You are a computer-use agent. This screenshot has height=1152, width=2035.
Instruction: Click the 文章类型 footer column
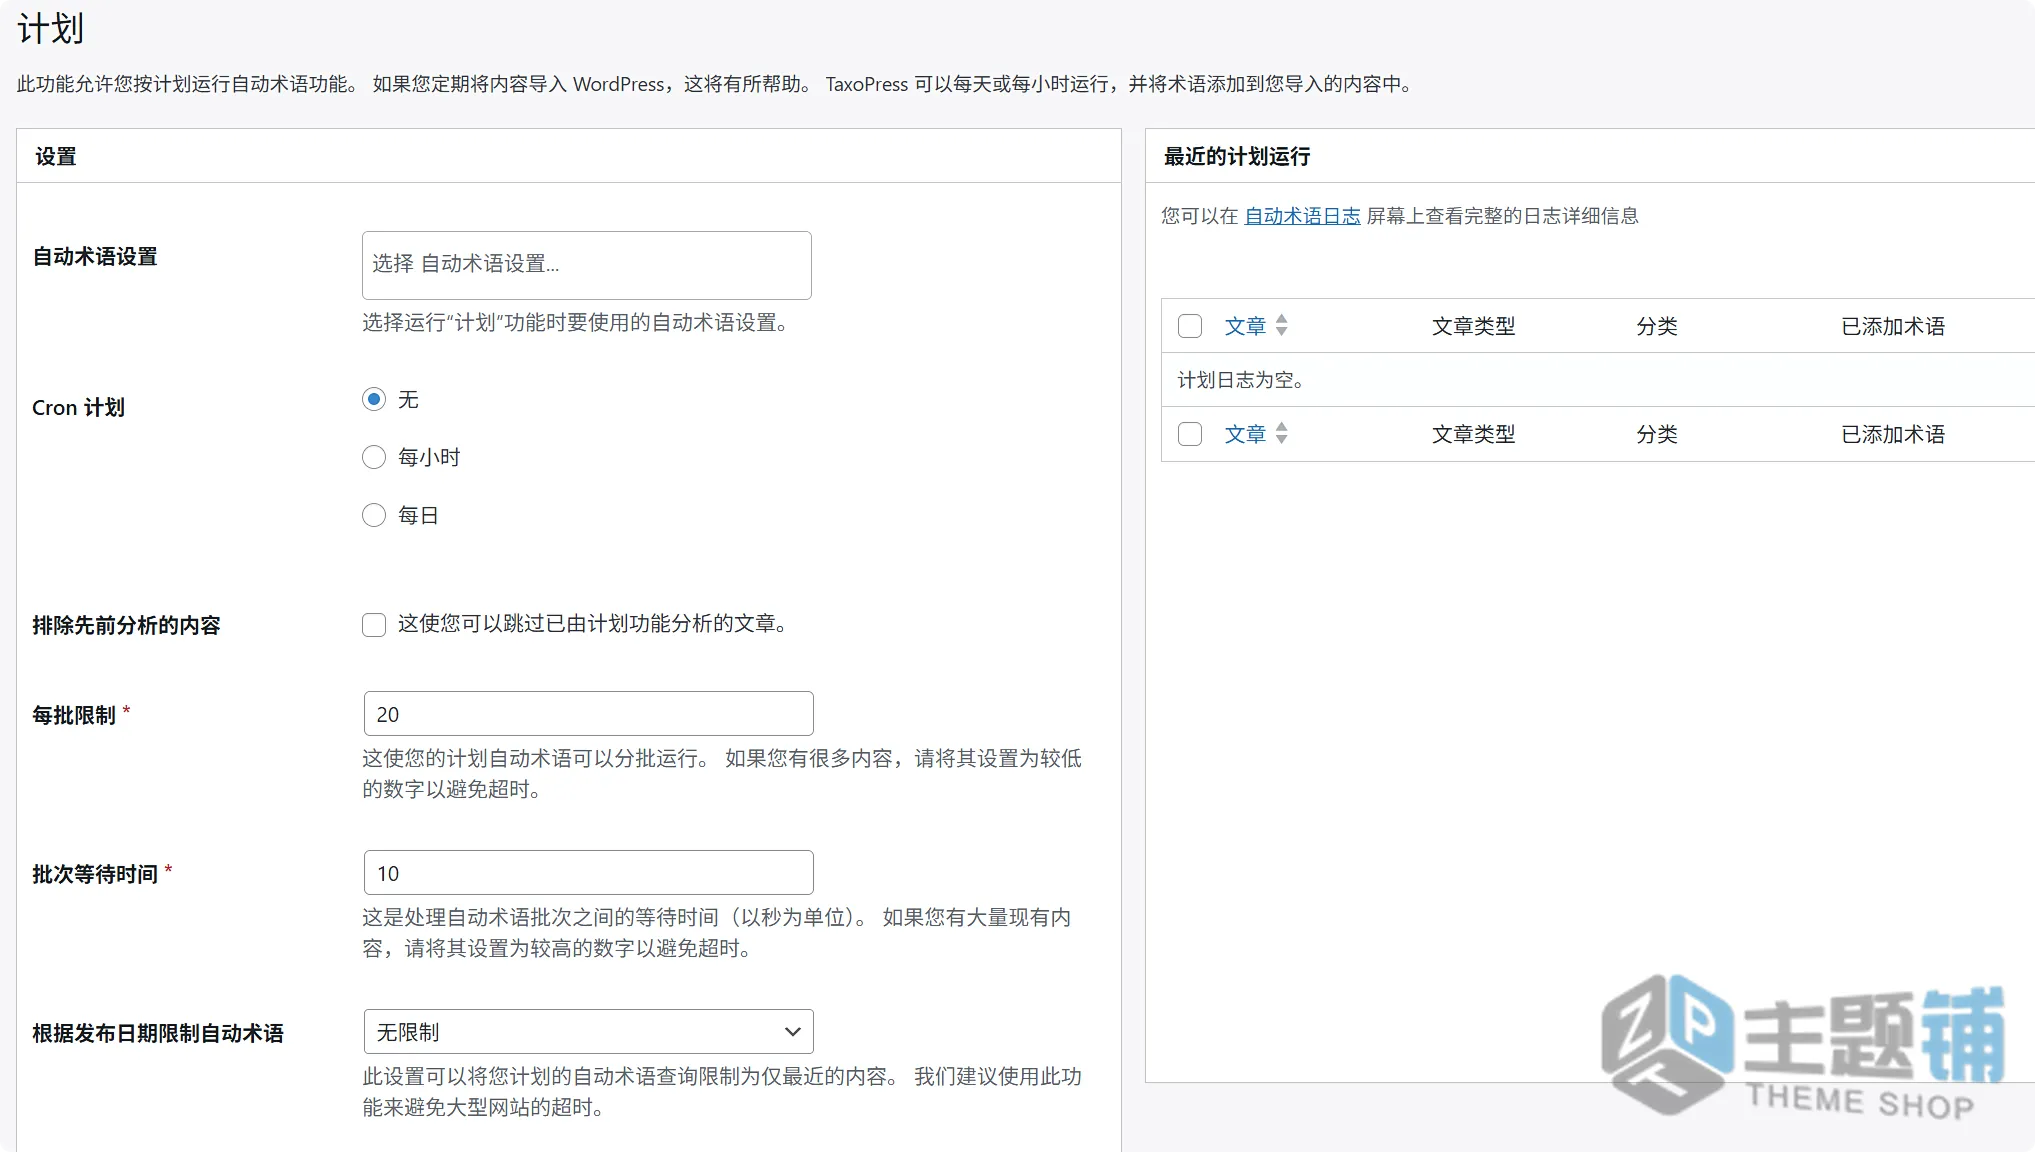(x=1473, y=434)
